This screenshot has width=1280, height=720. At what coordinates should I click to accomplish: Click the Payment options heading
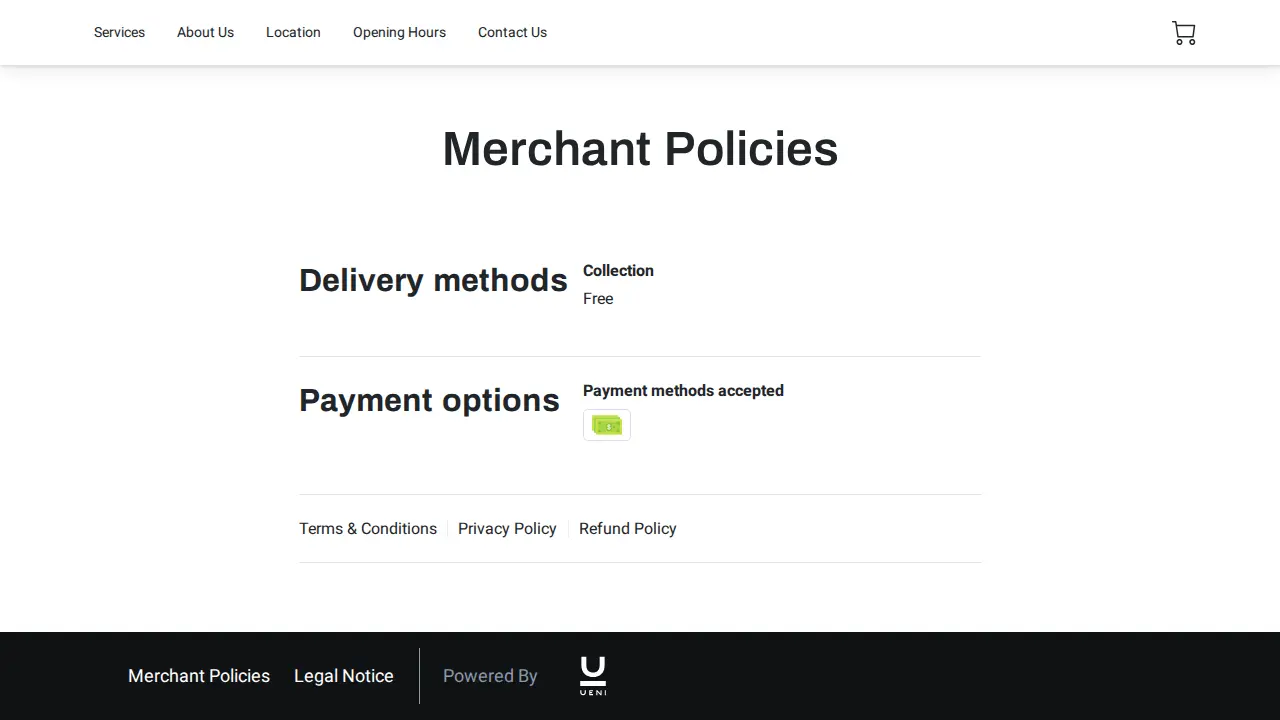(429, 400)
